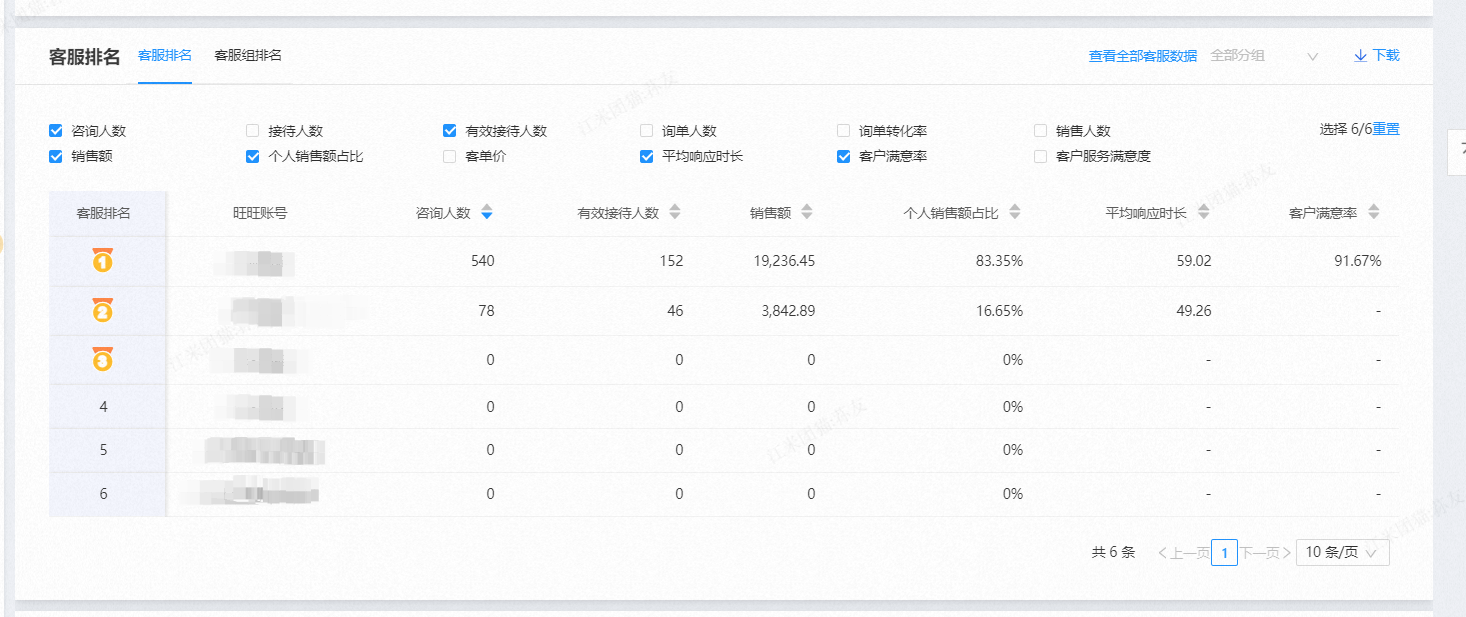This screenshot has height=617, width=1466.
Task: Click the 78 consultation count cell
Action: click(x=486, y=311)
